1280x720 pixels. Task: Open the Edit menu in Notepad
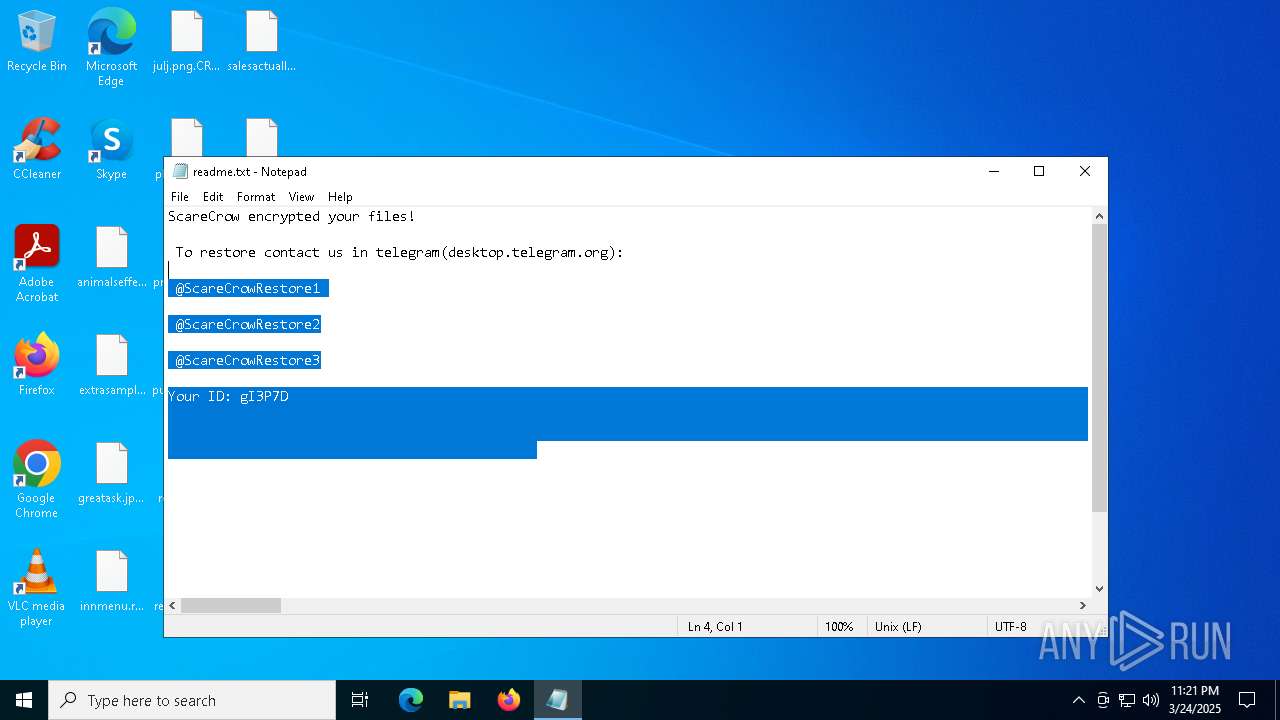point(213,197)
